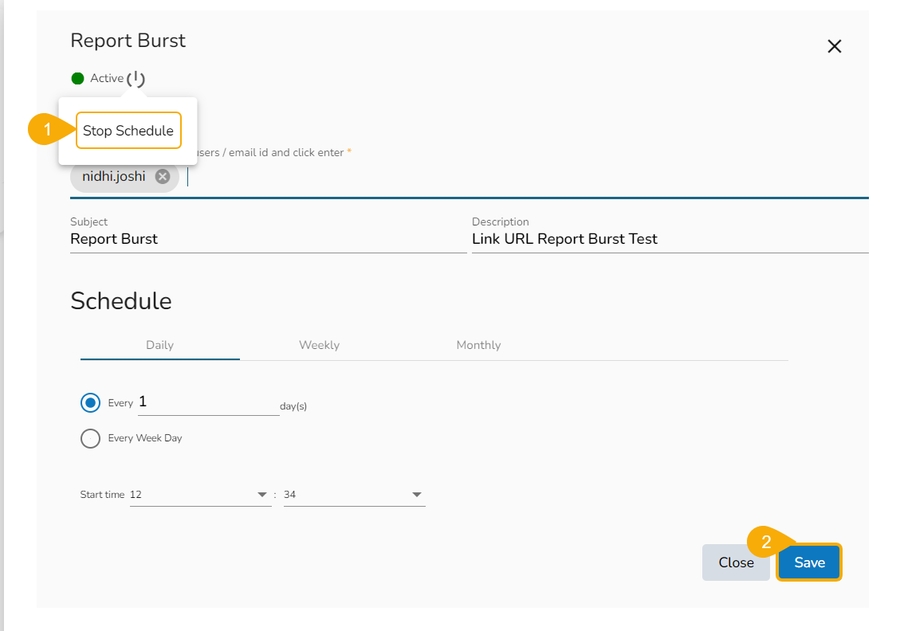900x631 pixels.
Task: Click the green Active status dot
Action: click(78, 78)
